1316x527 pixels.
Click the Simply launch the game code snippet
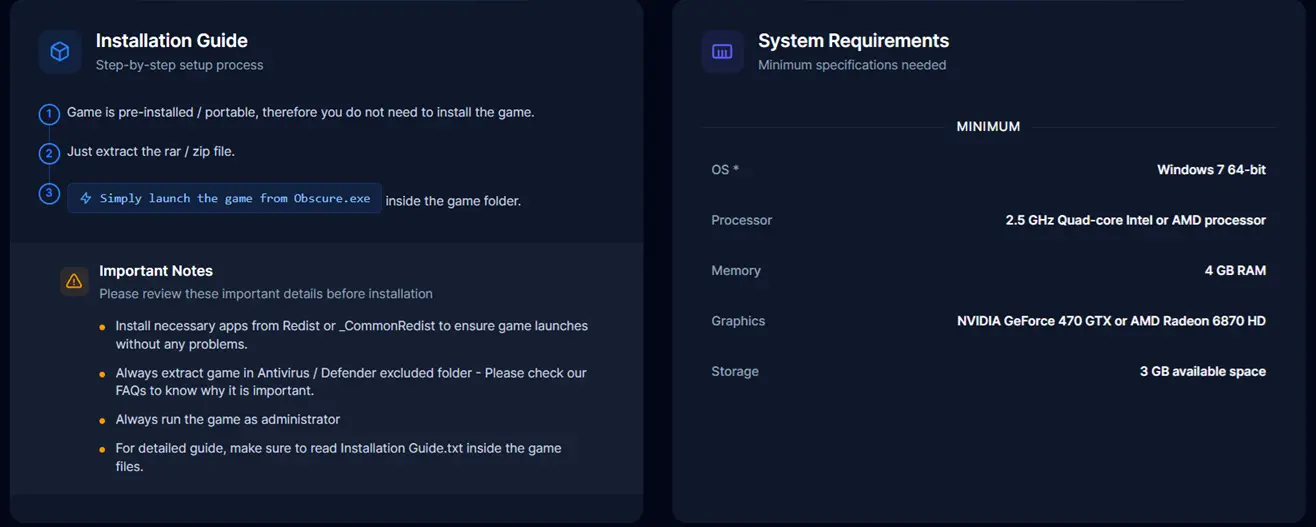(x=224, y=198)
